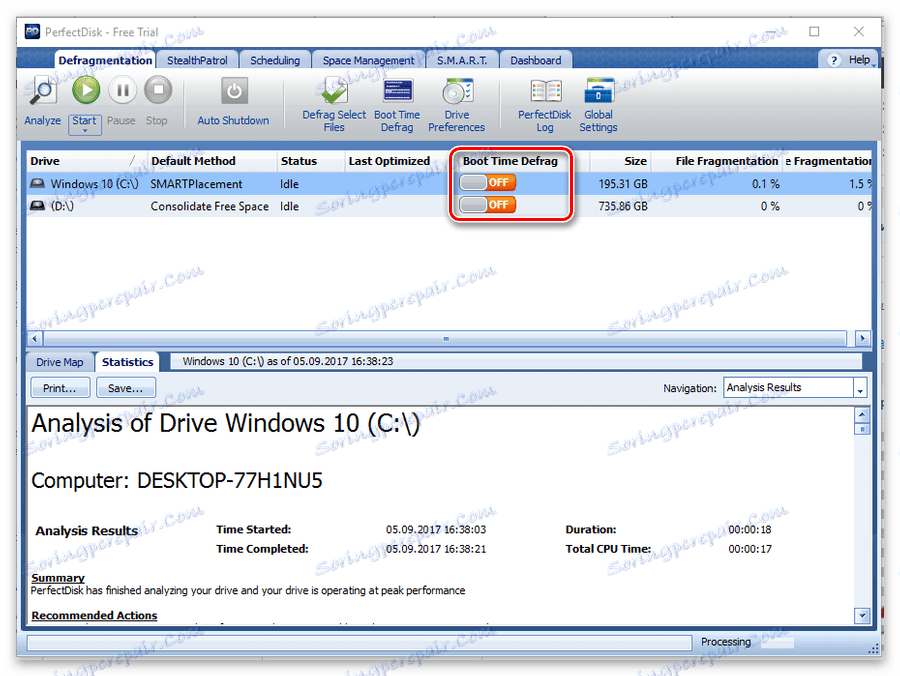Viewport: 900px width, 676px height.
Task: Click the Summary heading in report
Action: (58, 578)
